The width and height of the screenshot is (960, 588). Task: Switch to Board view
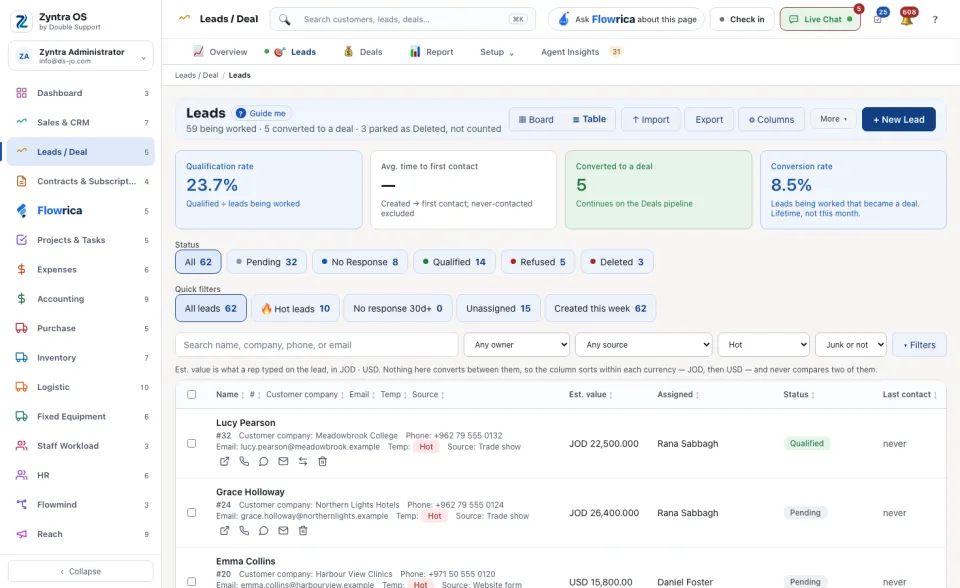(536, 119)
